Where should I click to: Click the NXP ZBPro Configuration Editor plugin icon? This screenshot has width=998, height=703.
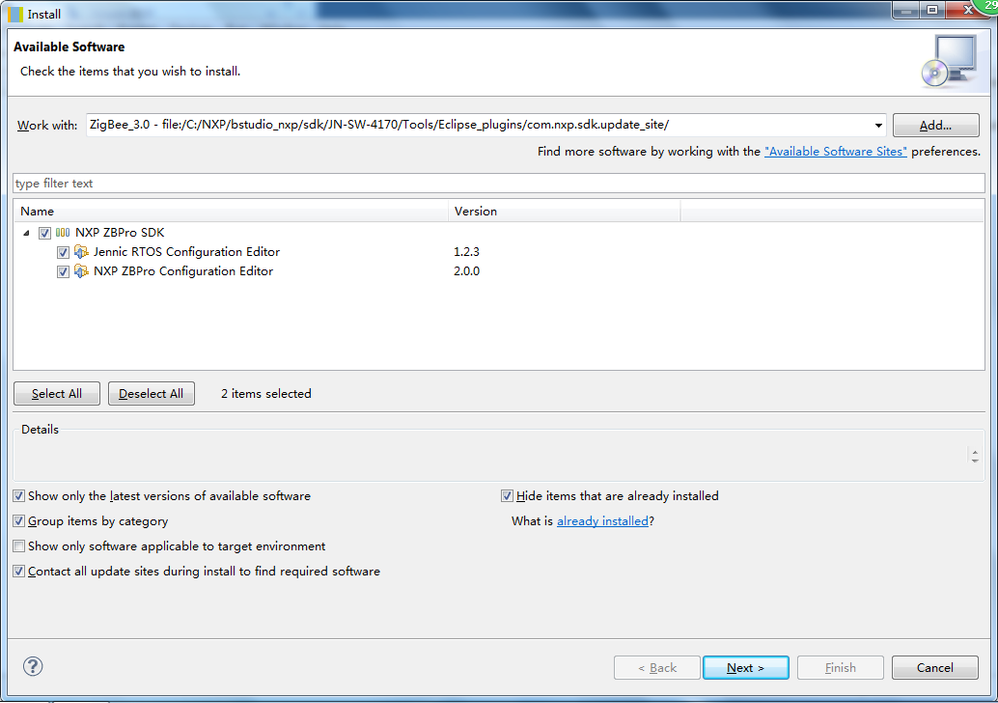click(81, 271)
